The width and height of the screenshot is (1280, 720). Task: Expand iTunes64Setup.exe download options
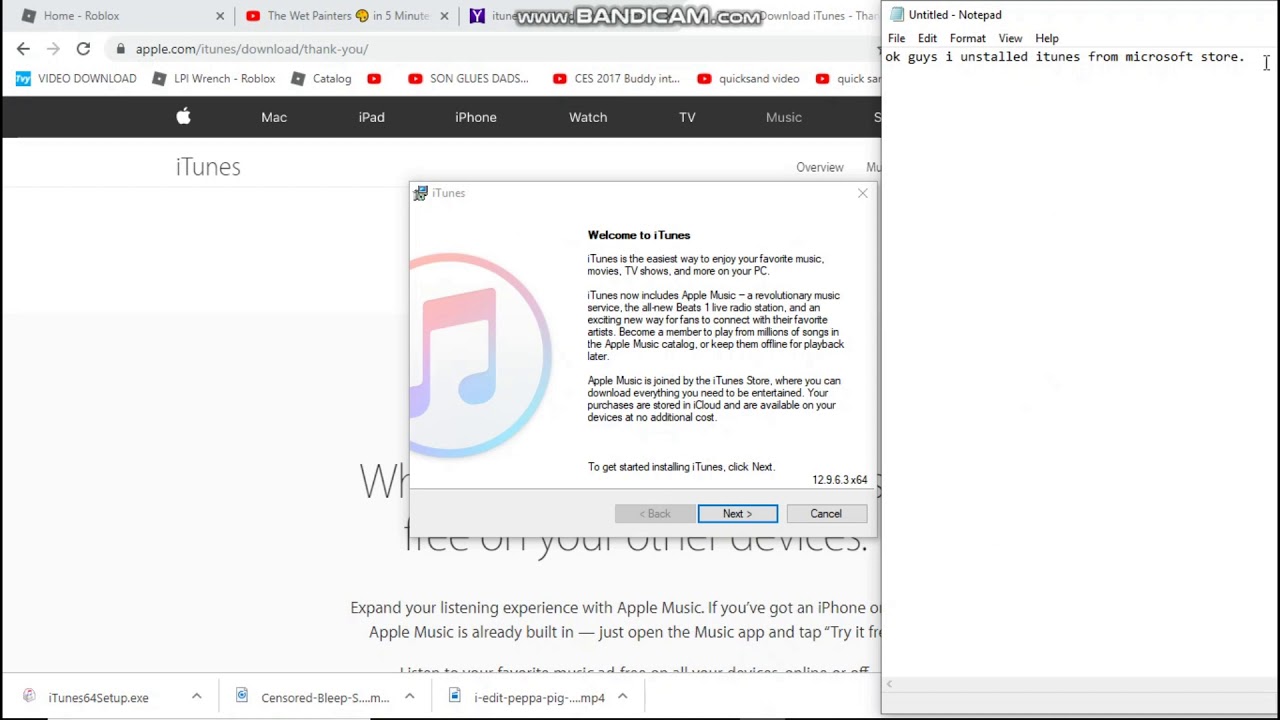(x=196, y=698)
